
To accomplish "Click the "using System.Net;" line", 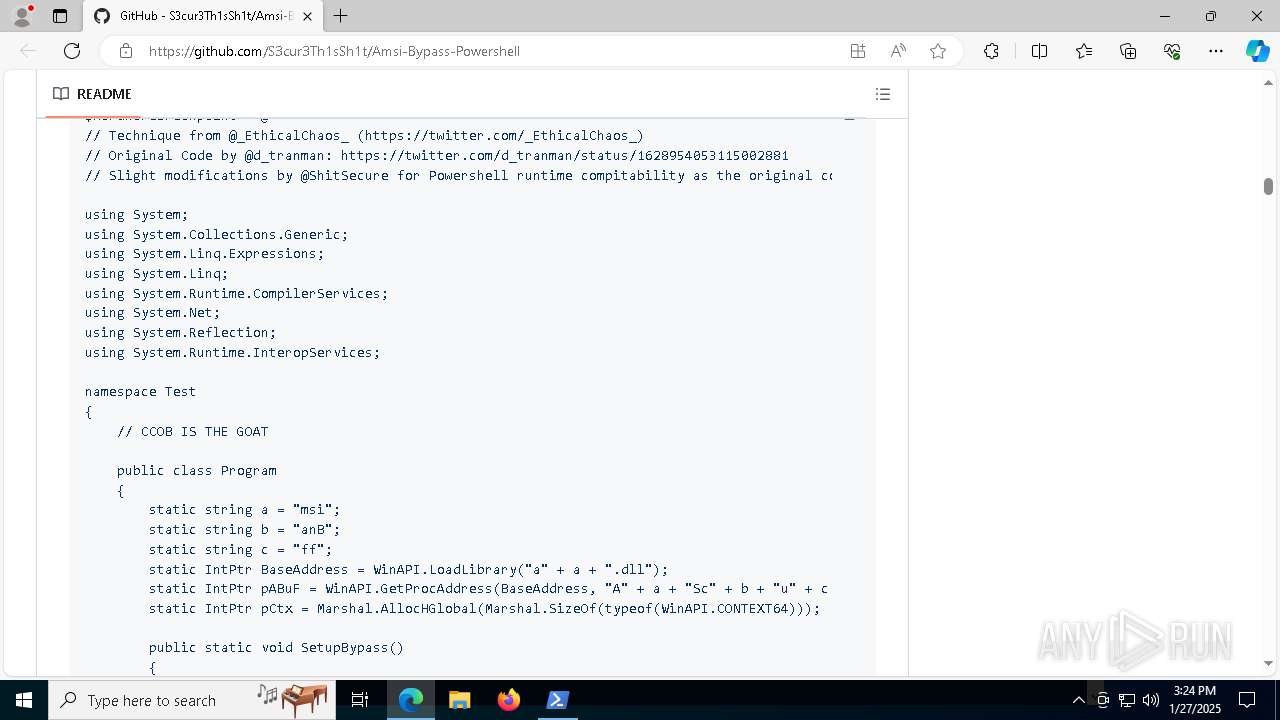I will pyautogui.click(x=153, y=313).
